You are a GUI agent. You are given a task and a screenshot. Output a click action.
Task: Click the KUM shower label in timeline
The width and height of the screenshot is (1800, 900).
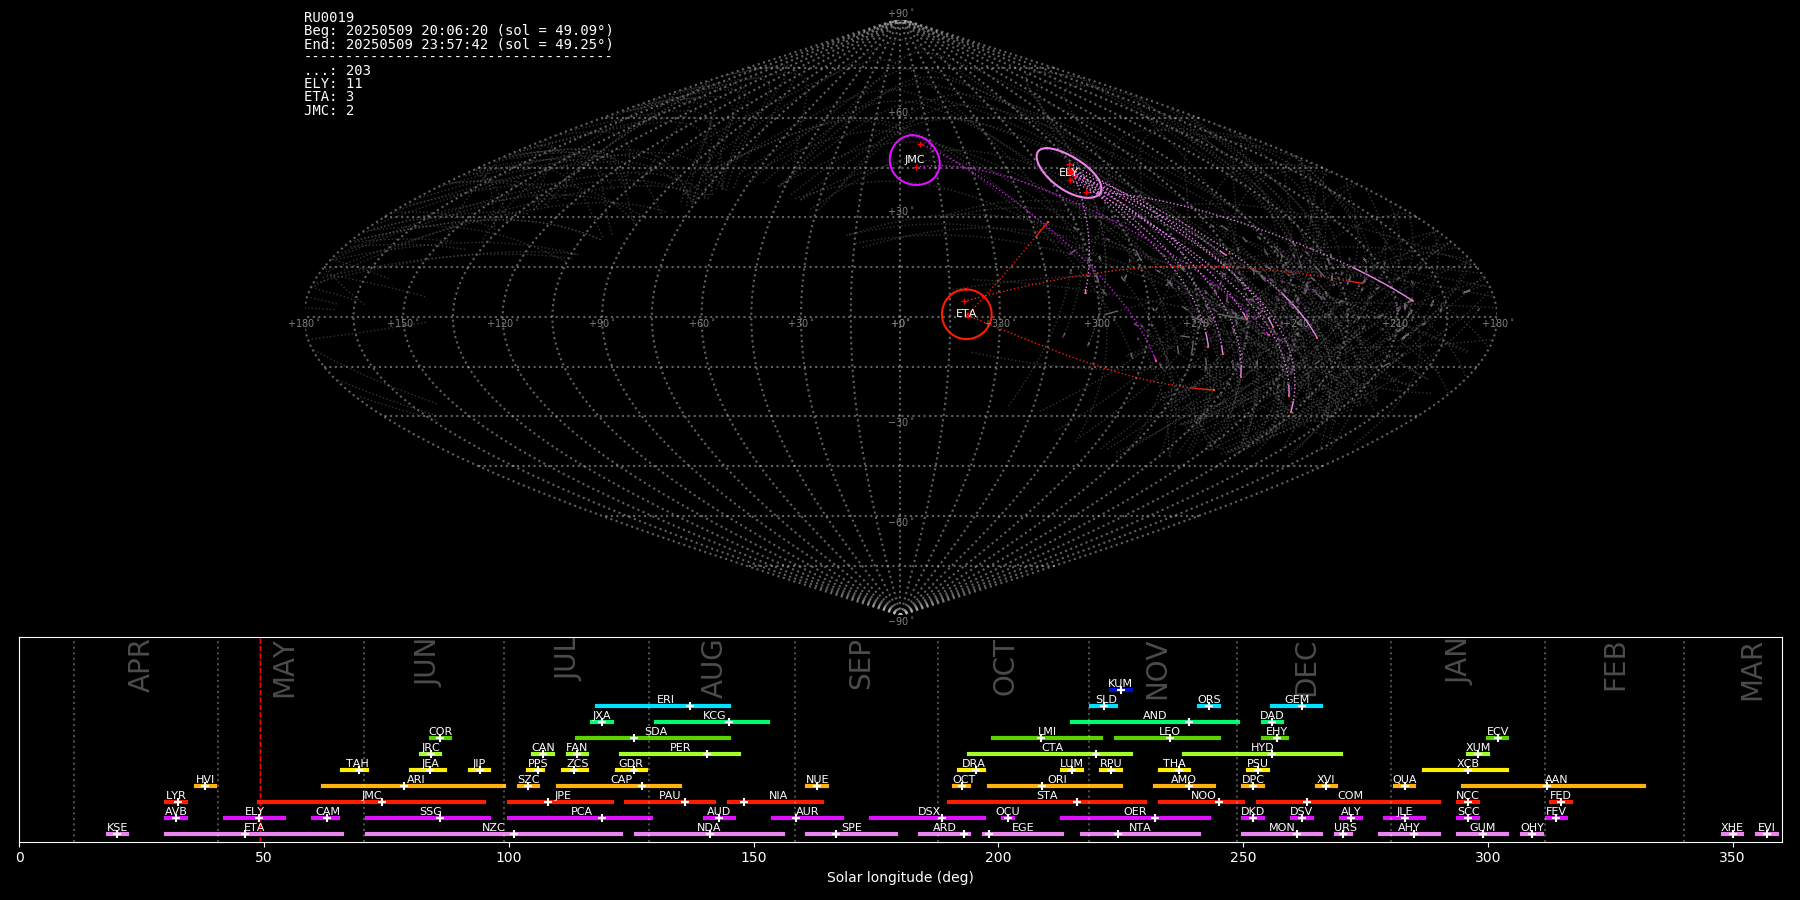[1120, 684]
